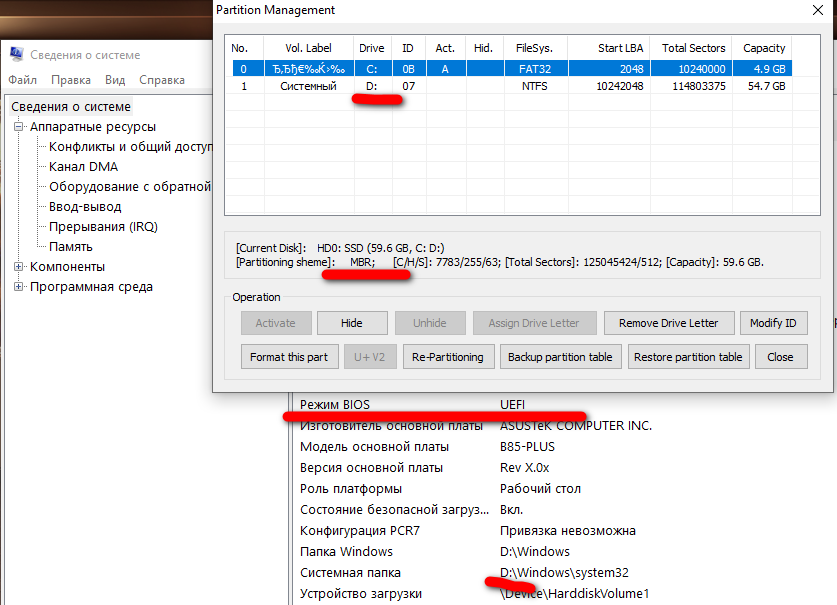Click the Capacity column header

[762, 48]
